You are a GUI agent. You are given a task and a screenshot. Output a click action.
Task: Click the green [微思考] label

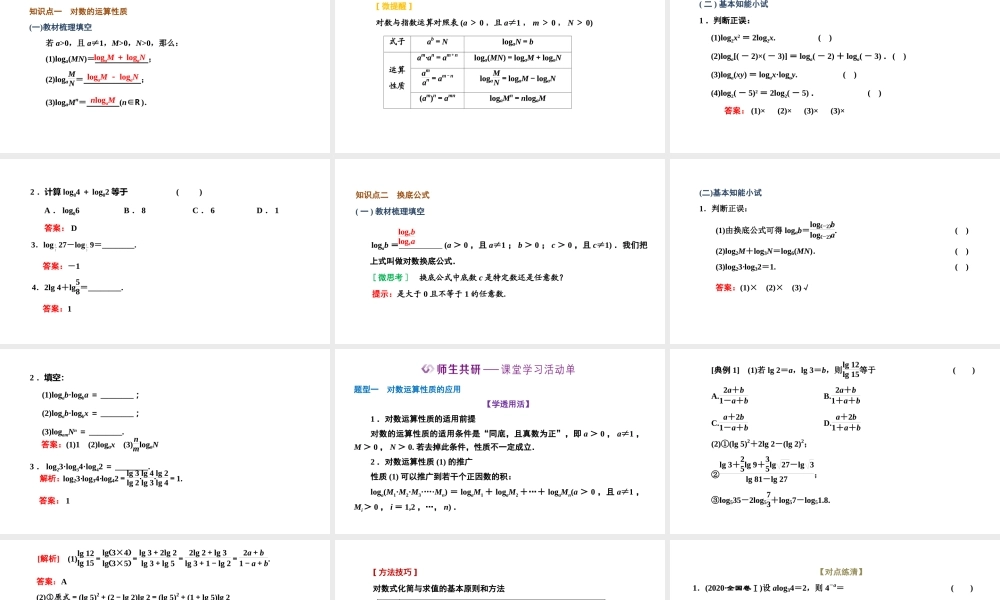pyautogui.click(x=390, y=277)
